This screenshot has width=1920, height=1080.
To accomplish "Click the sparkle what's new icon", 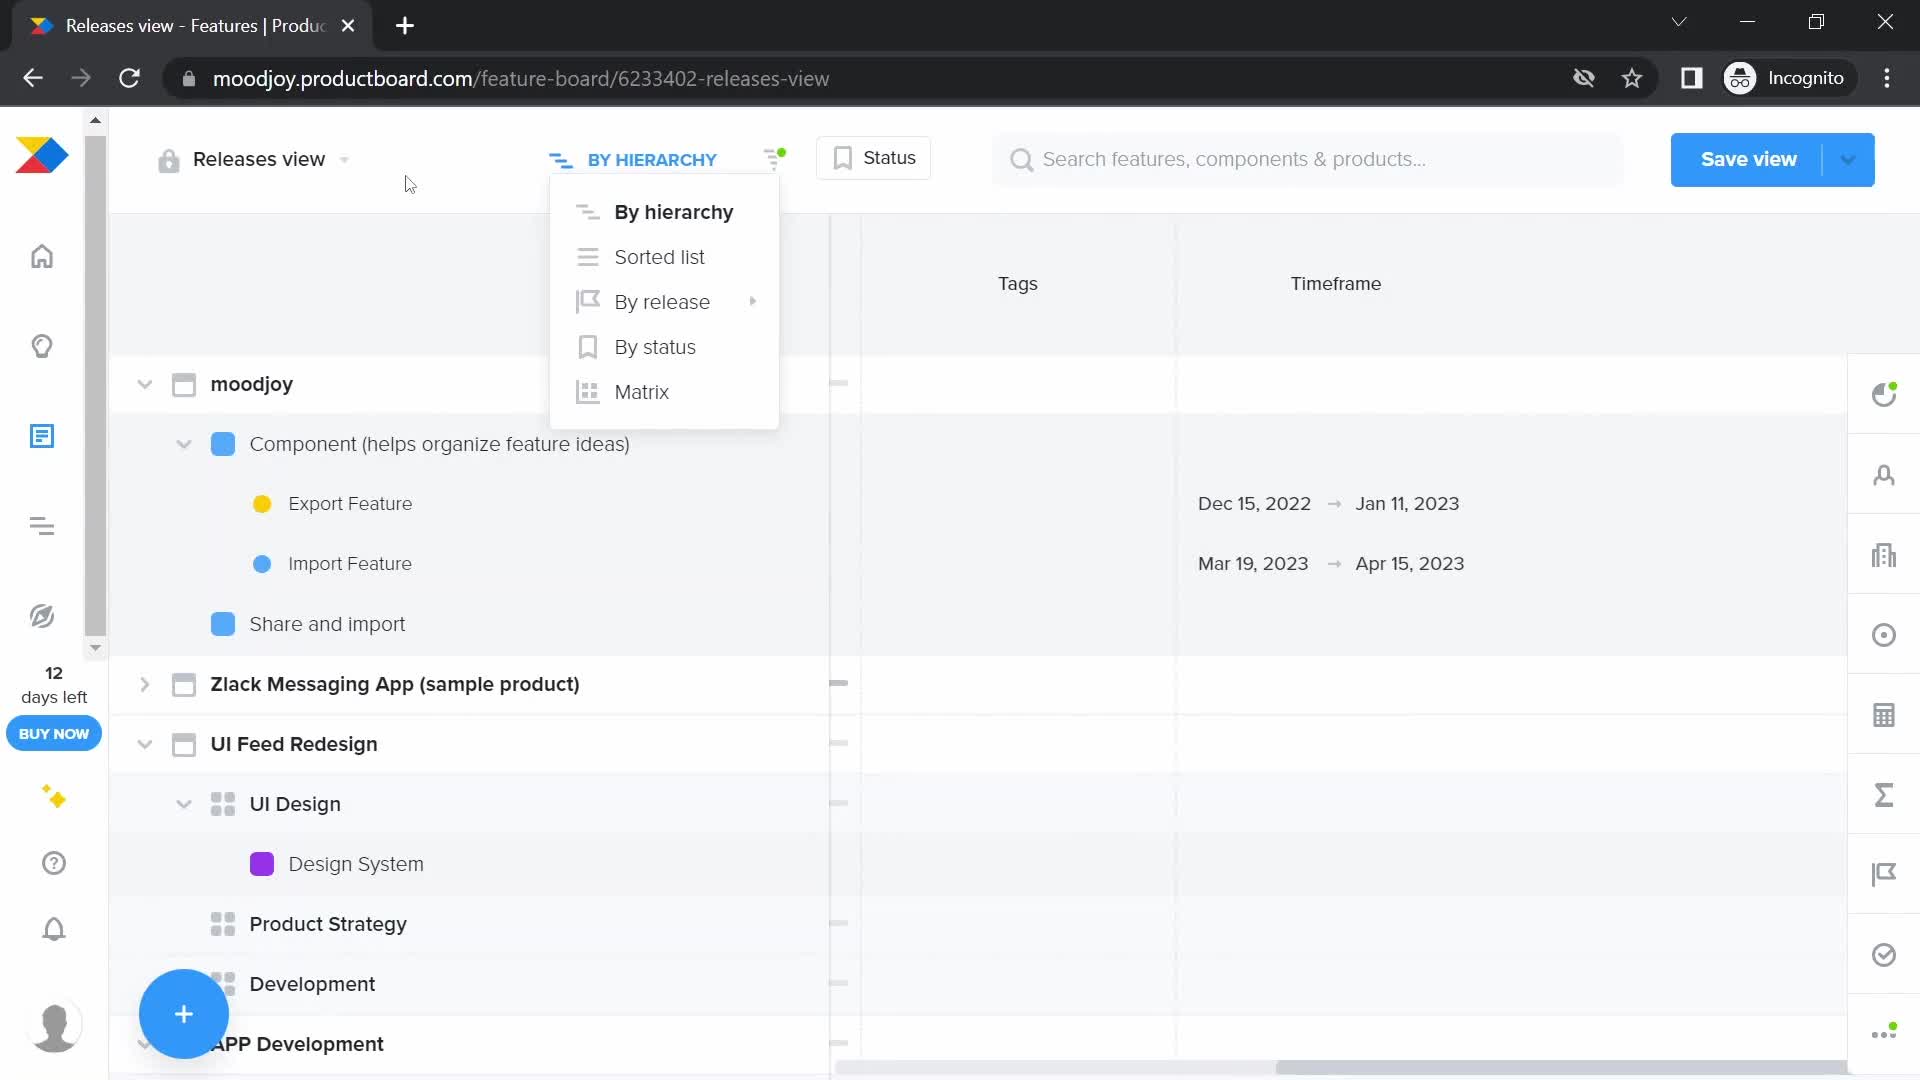I will pos(54,797).
